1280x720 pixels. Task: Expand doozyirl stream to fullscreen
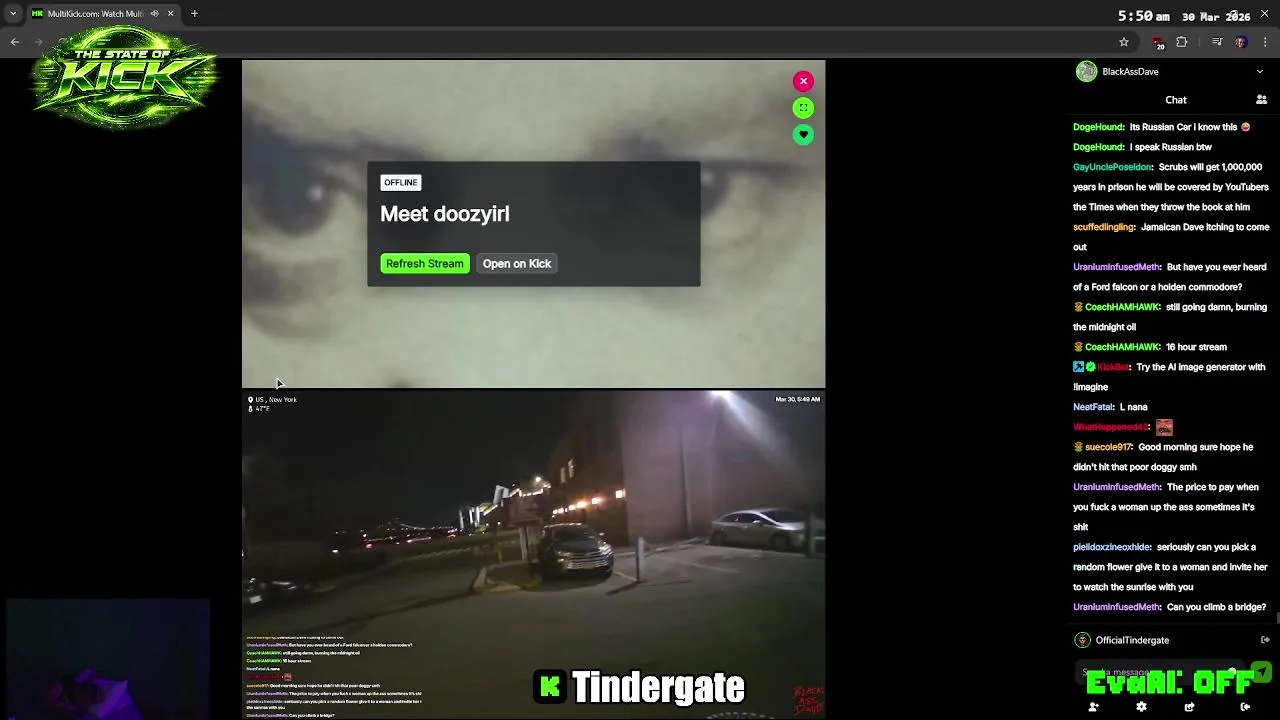pyautogui.click(x=803, y=108)
